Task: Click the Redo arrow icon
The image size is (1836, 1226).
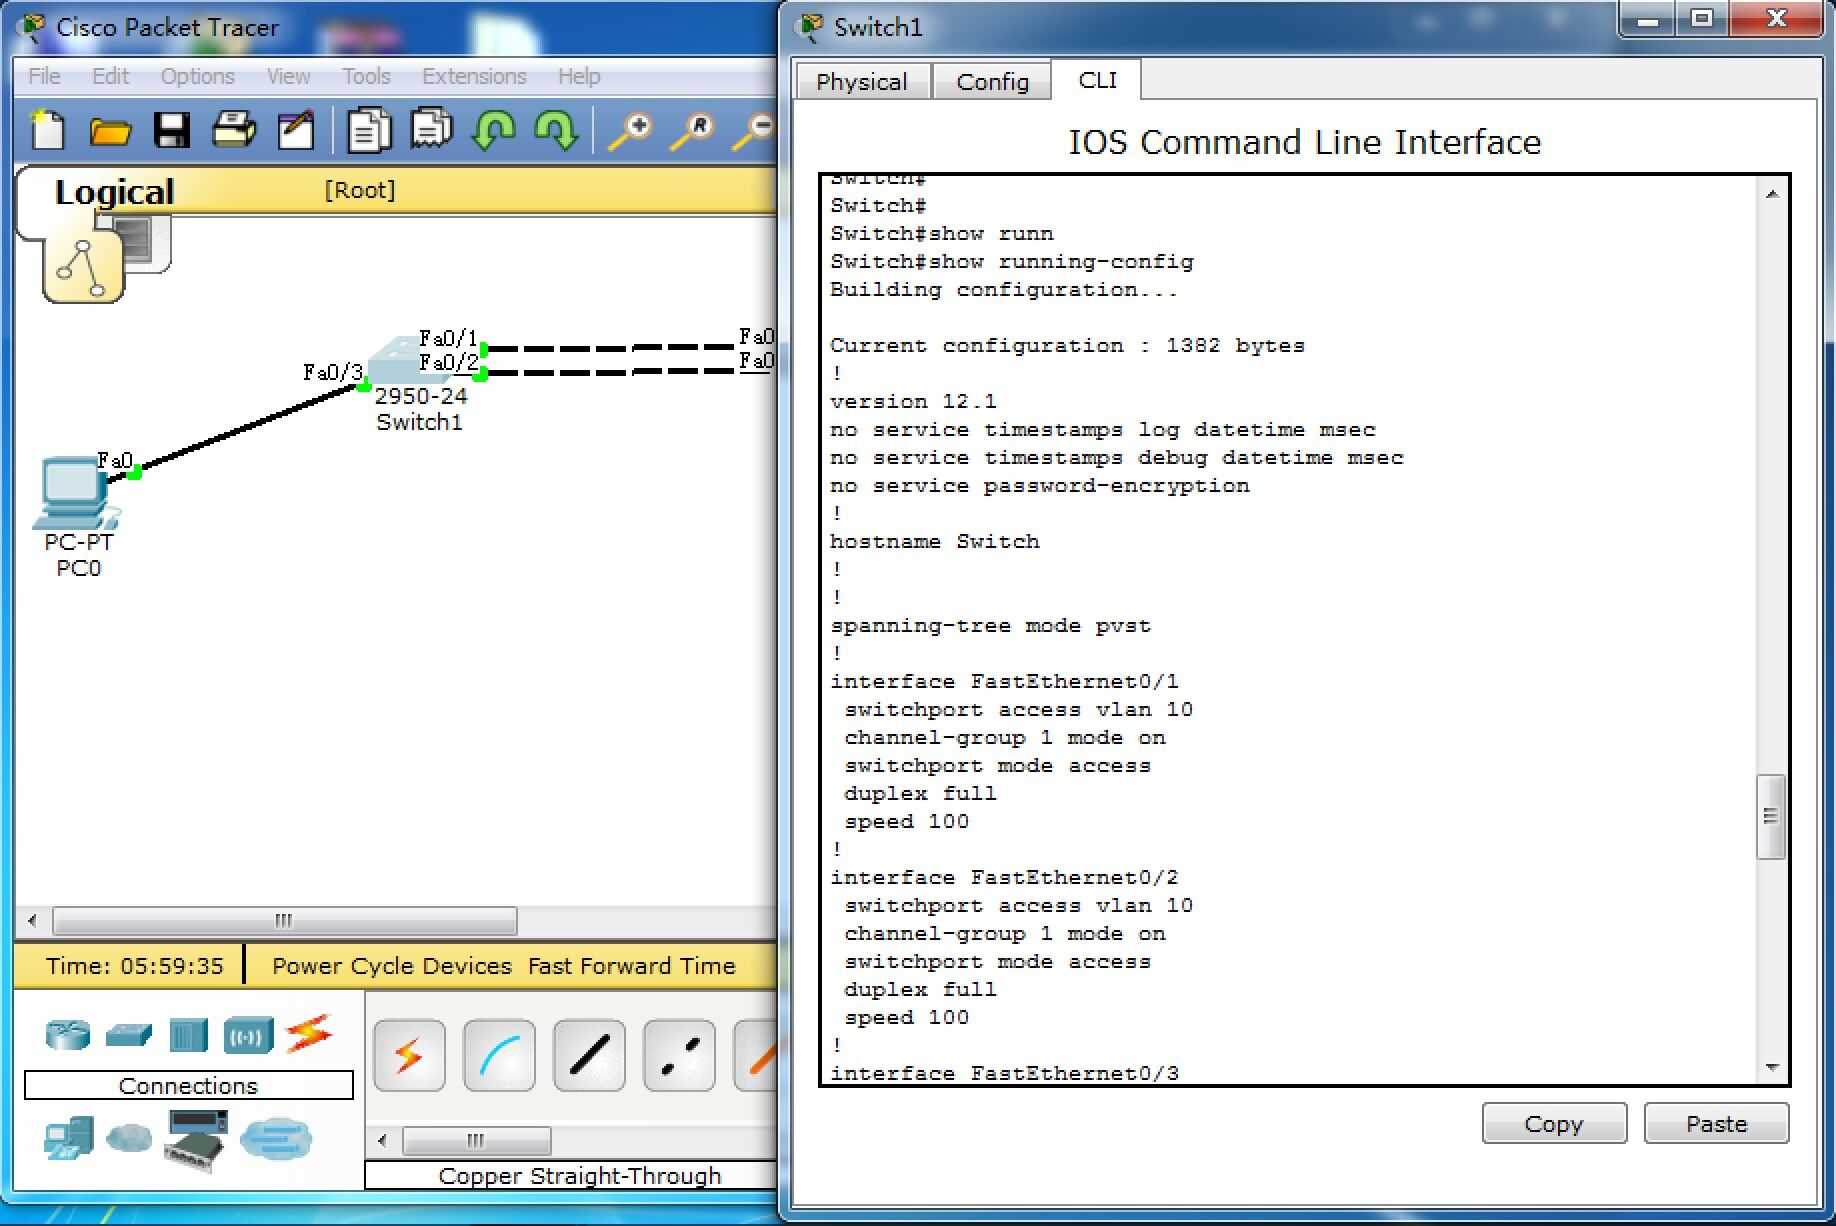Action: click(556, 130)
